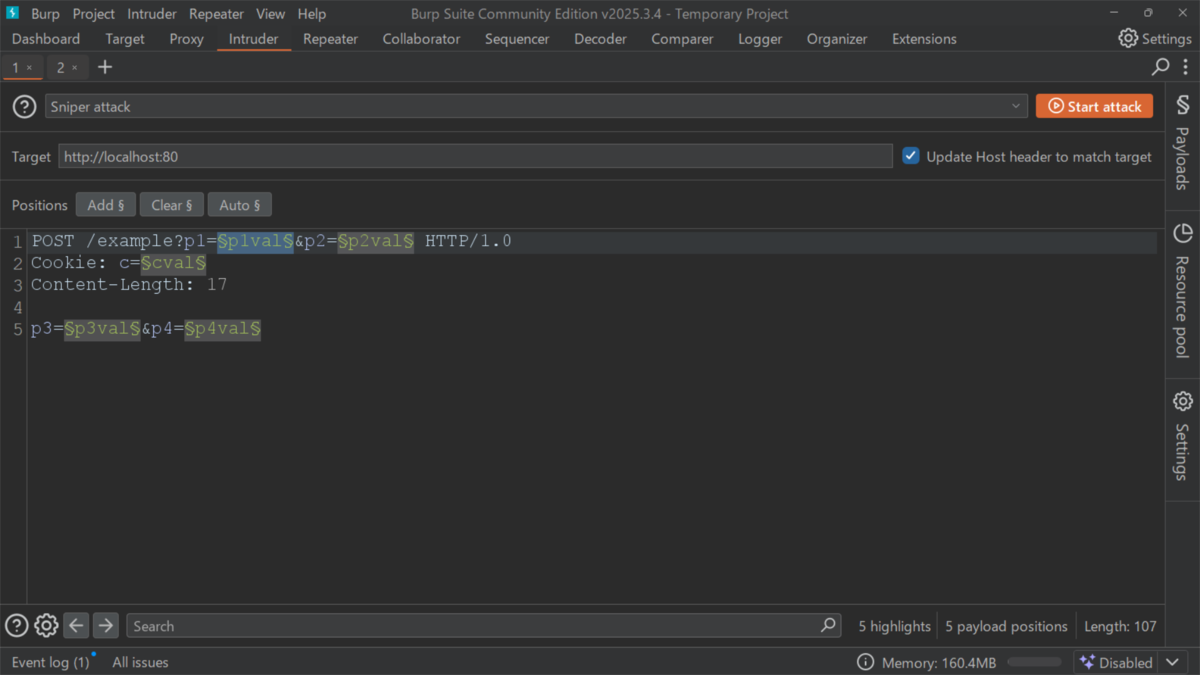Click the §p3val§ payload position
Image resolution: width=1200 pixels, height=675 pixels.
pyautogui.click(x=102, y=328)
